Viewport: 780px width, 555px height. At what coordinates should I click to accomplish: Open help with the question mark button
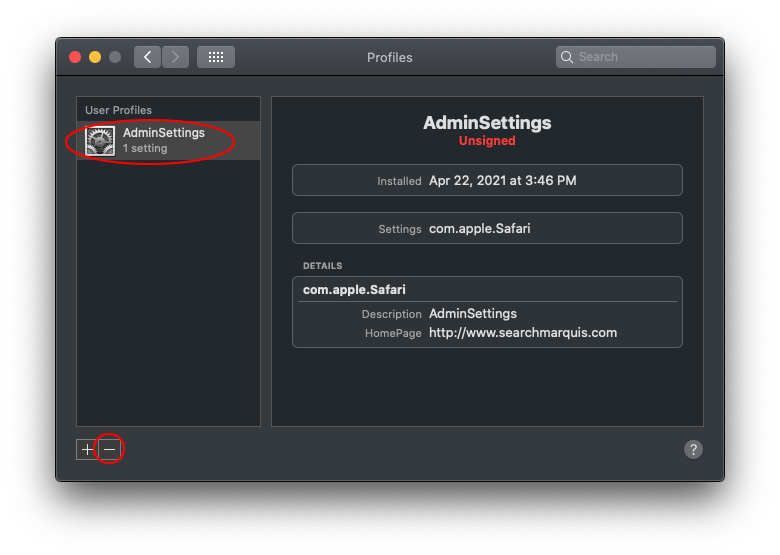point(693,450)
